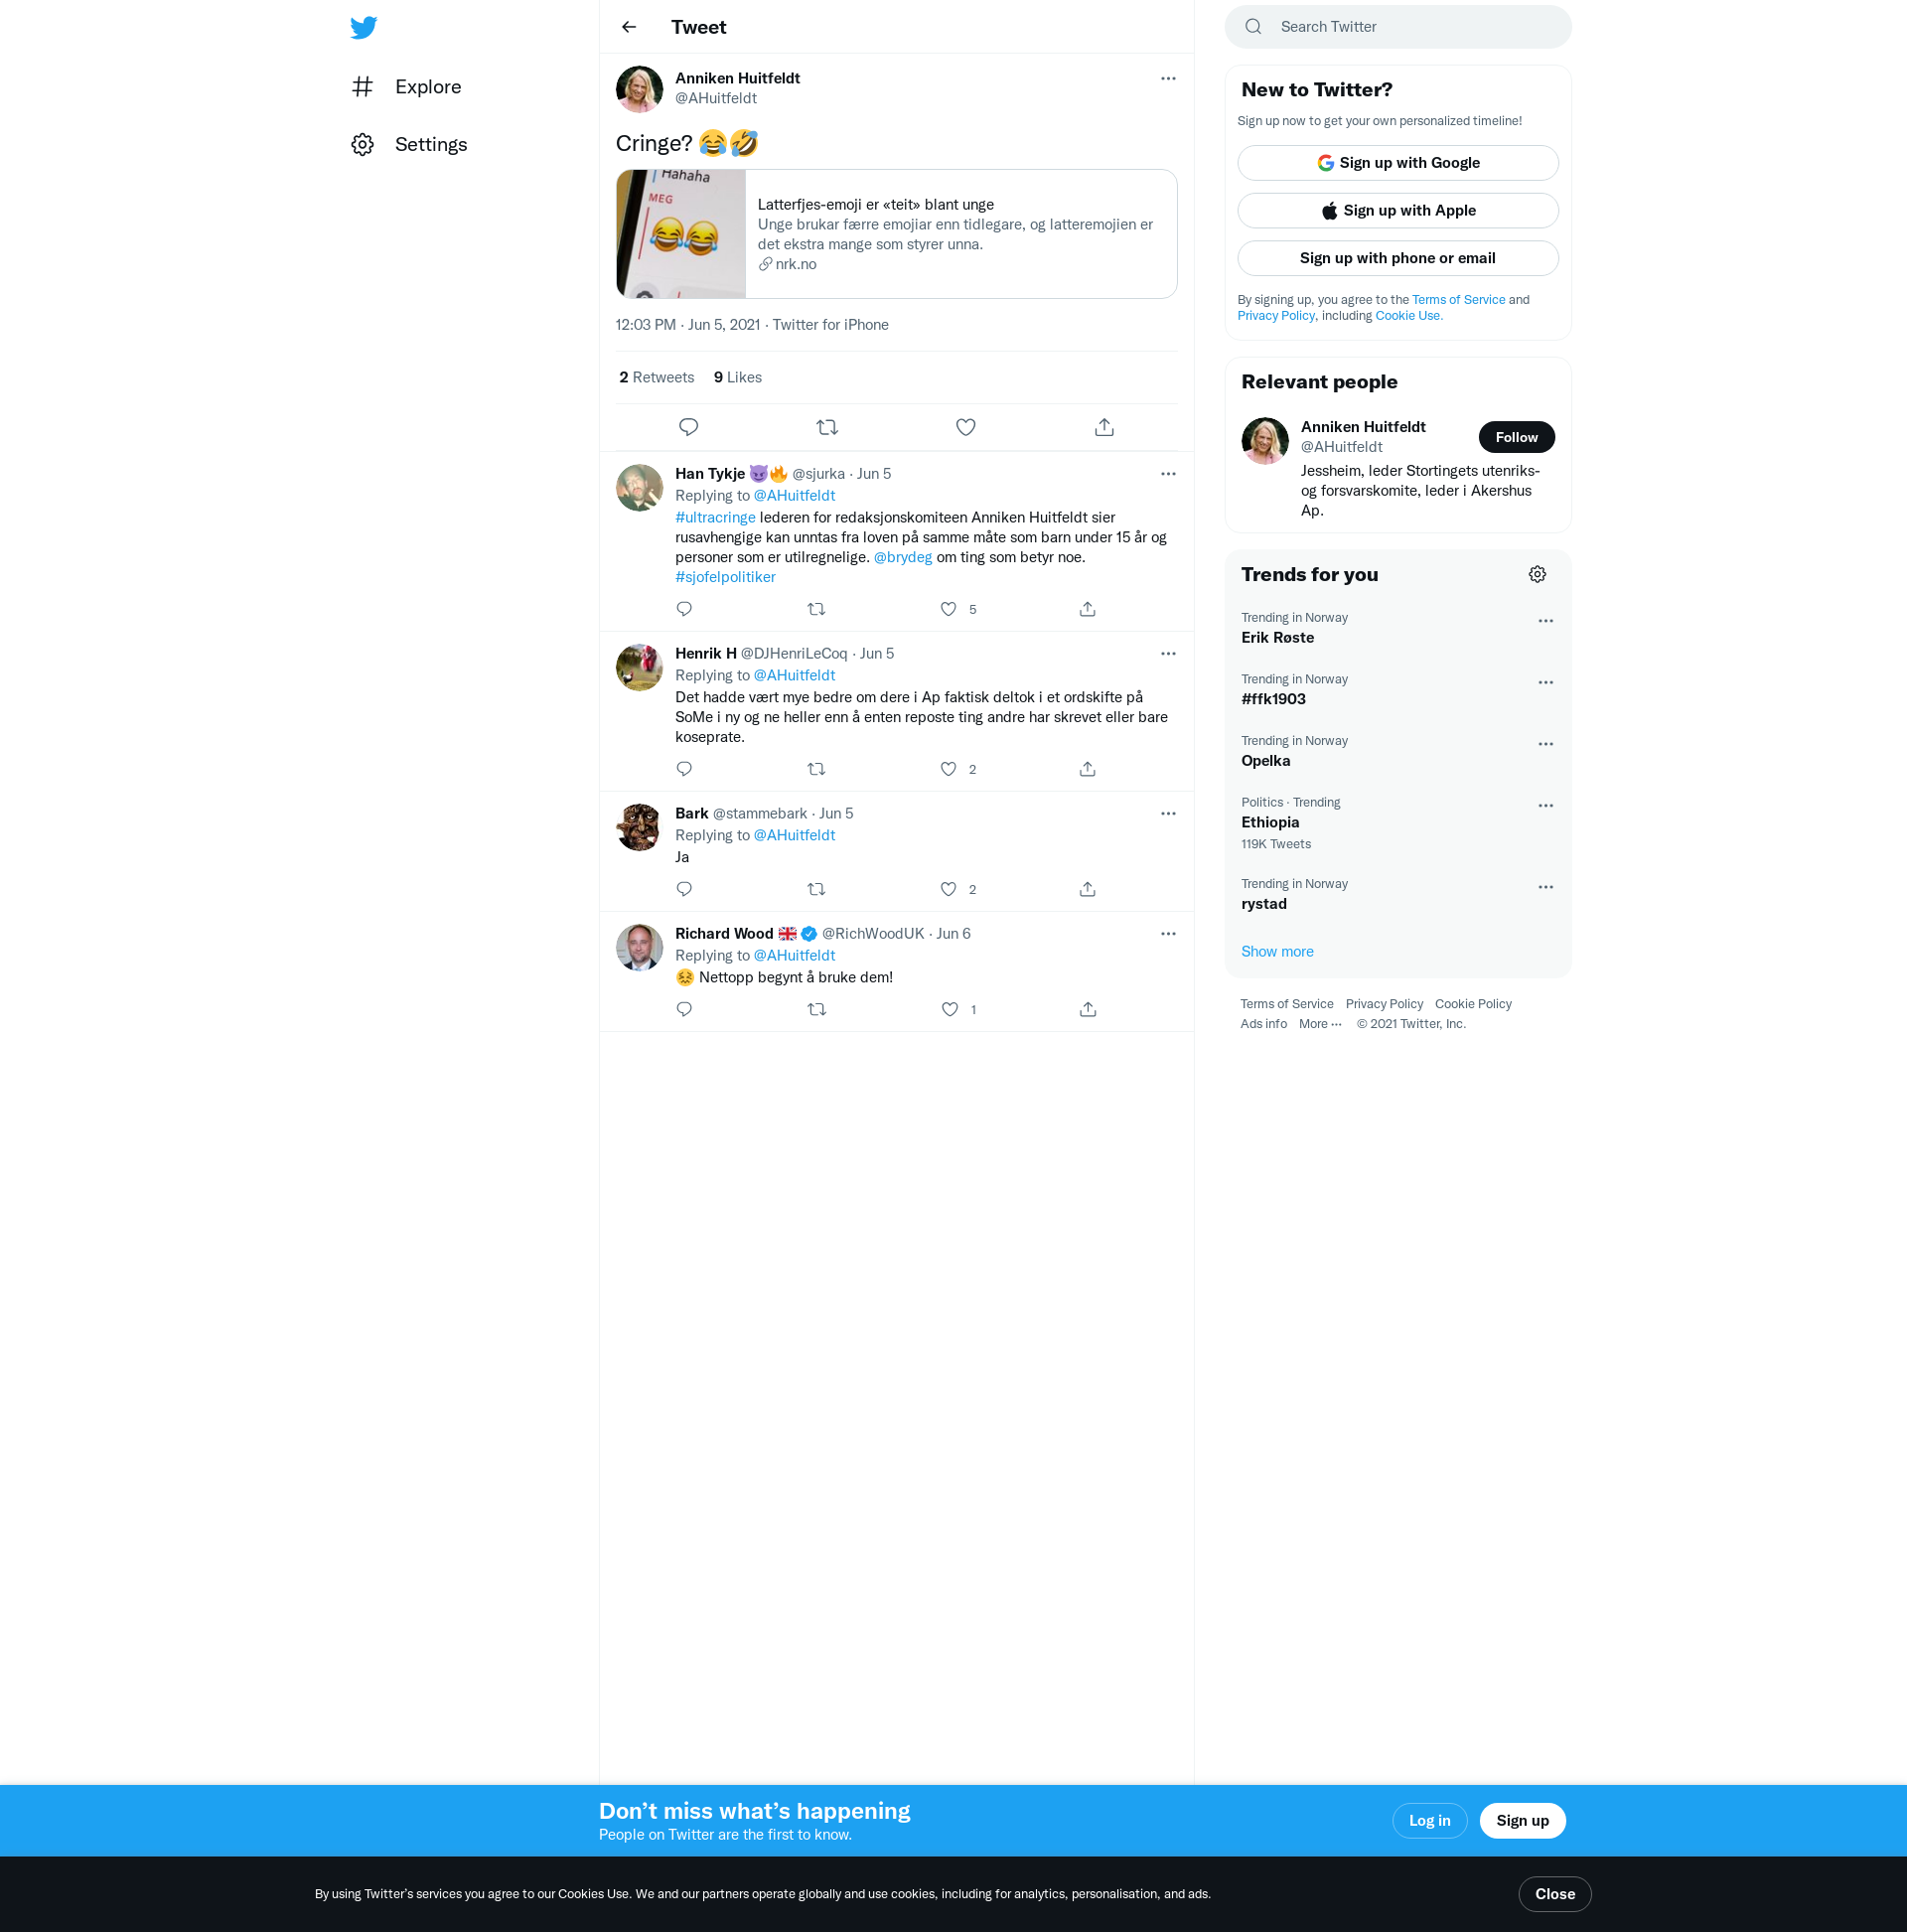The image size is (1907, 1932).
Task: Open the footer Privacy Policy link
Action: point(1384,1004)
